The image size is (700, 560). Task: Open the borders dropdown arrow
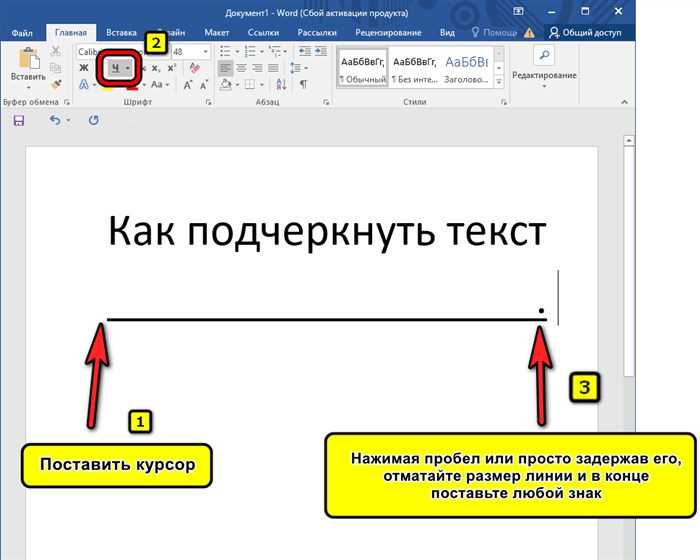click(262, 84)
